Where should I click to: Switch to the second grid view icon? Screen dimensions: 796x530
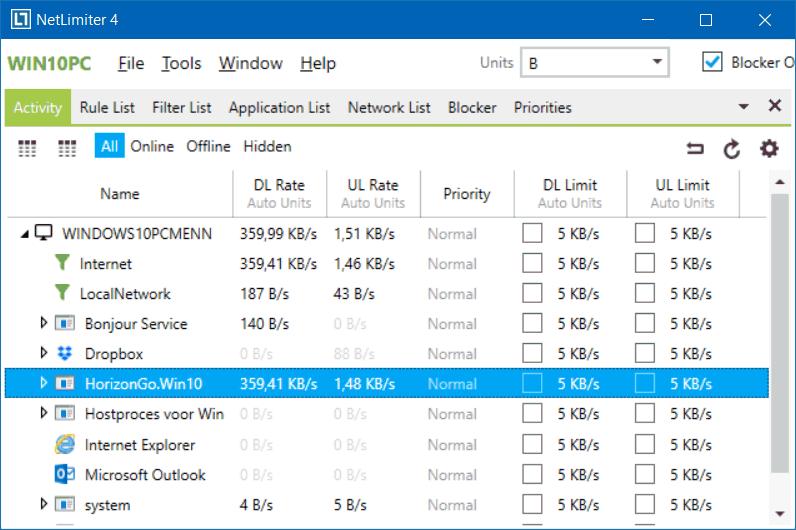67,148
